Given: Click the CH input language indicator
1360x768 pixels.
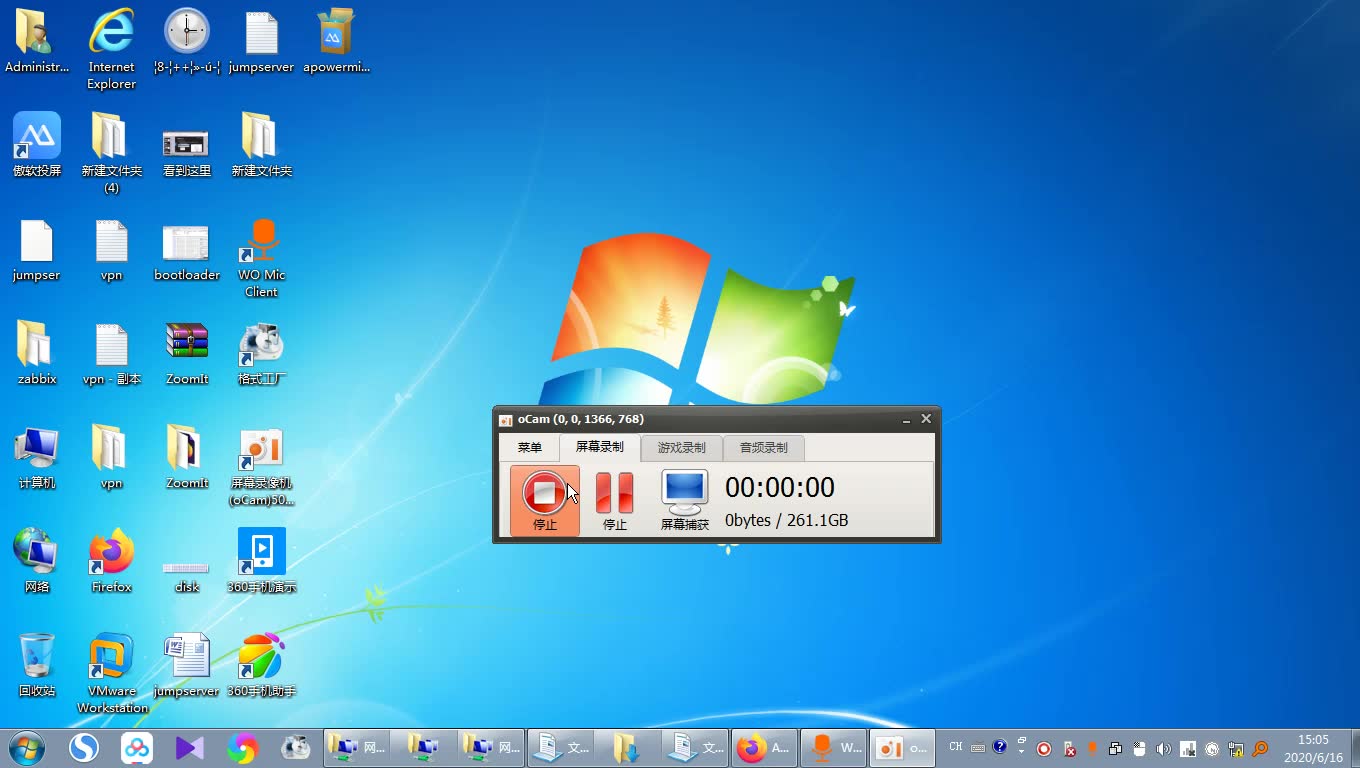Looking at the screenshot, I should (x=956, y=747).
